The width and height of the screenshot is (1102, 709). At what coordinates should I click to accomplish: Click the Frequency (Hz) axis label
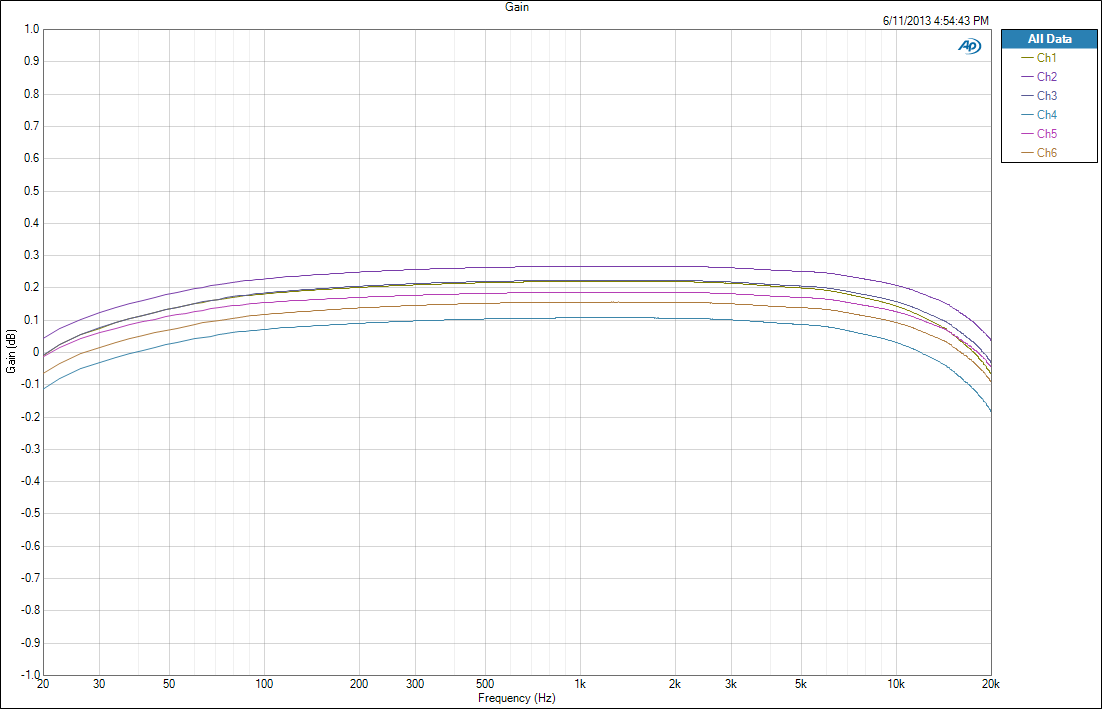coord(517,698)
